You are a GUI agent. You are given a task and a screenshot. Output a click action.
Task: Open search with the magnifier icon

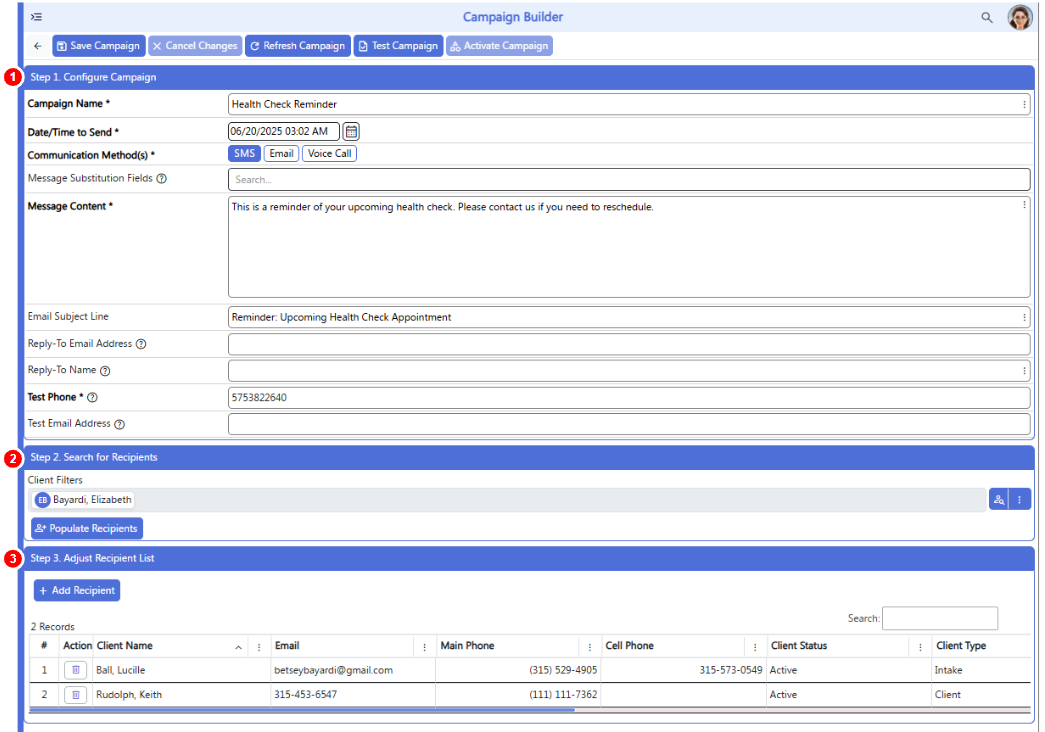pyautogui.click(x=986, y=17)
